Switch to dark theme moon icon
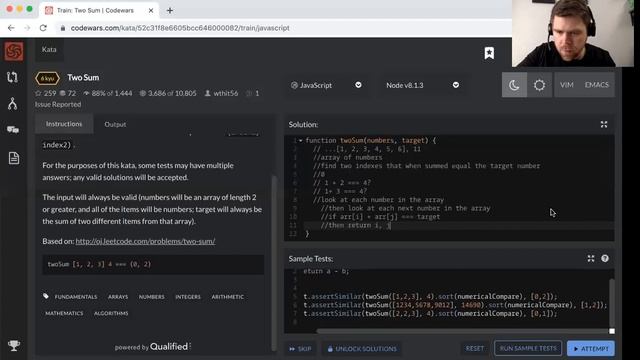This screenshot has width=640, height=360. tap(514, 85)
